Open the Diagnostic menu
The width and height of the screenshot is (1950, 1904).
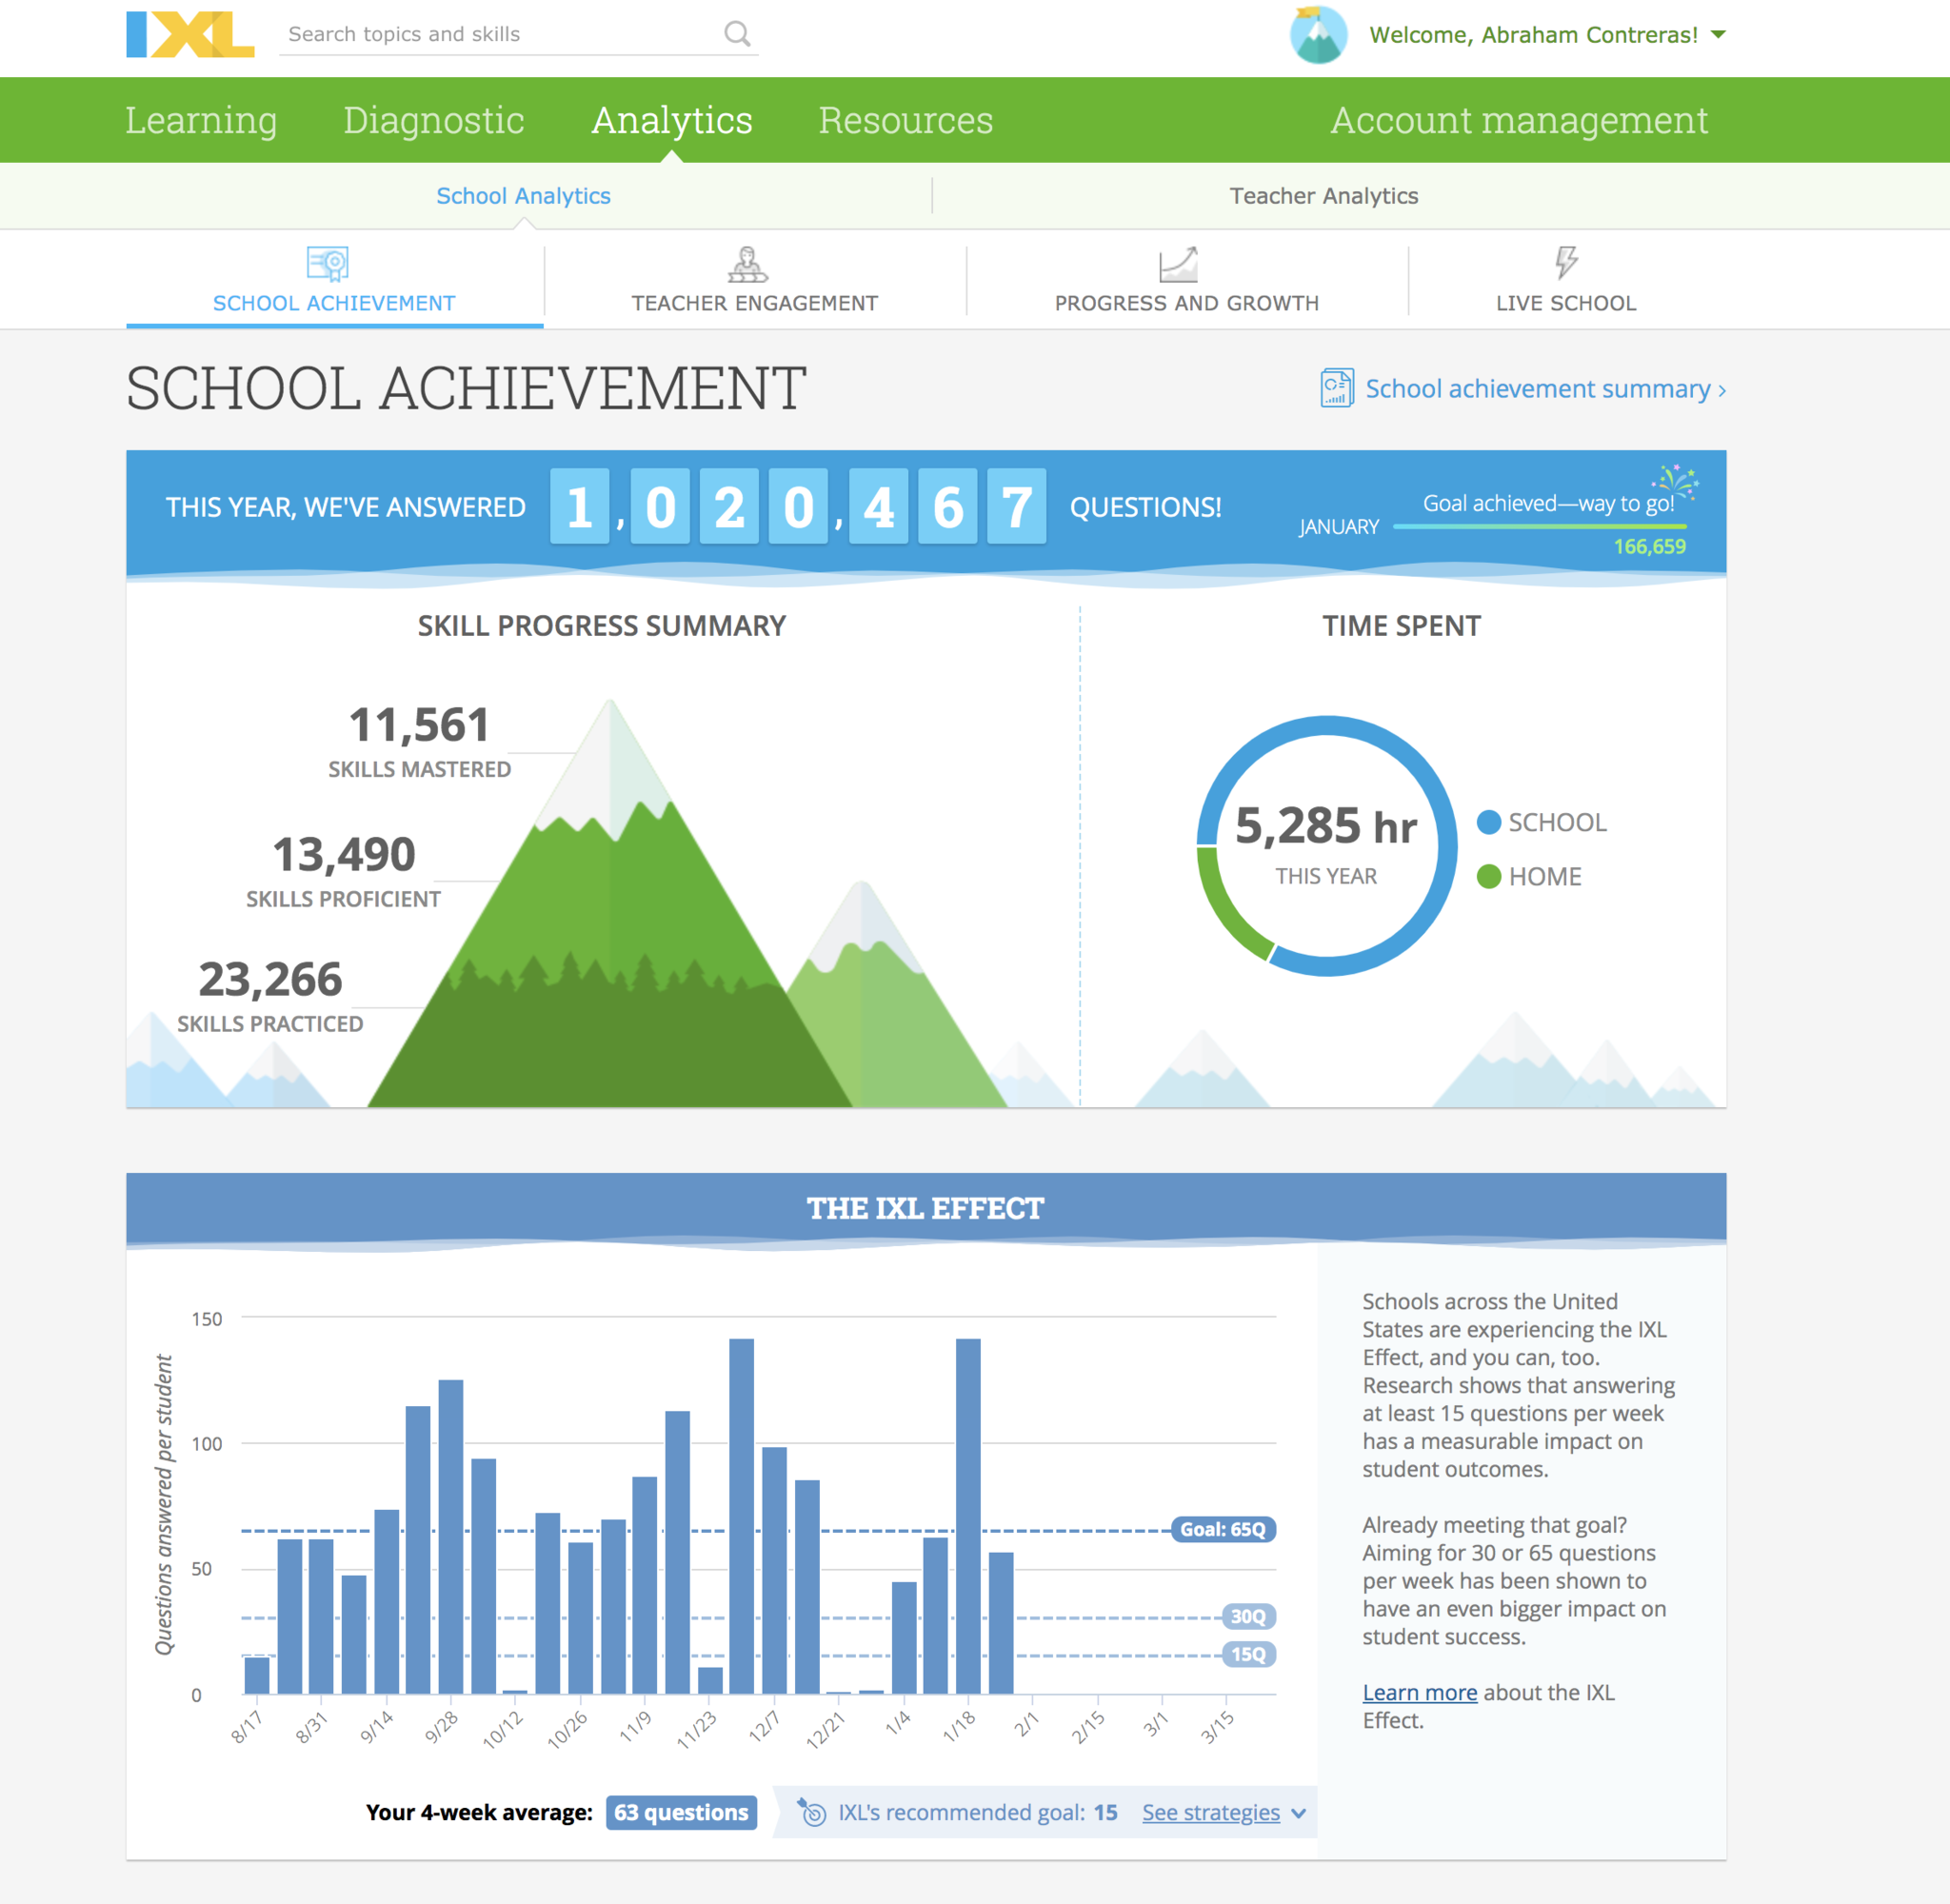(433, 120)
